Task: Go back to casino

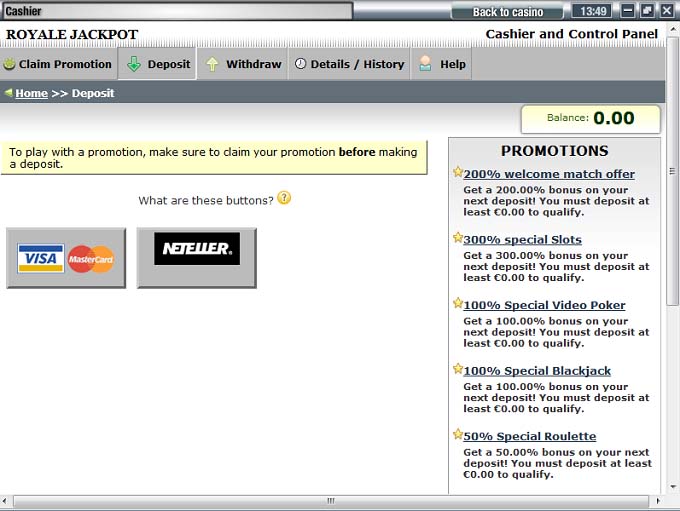Action: (x=507, y=12)
